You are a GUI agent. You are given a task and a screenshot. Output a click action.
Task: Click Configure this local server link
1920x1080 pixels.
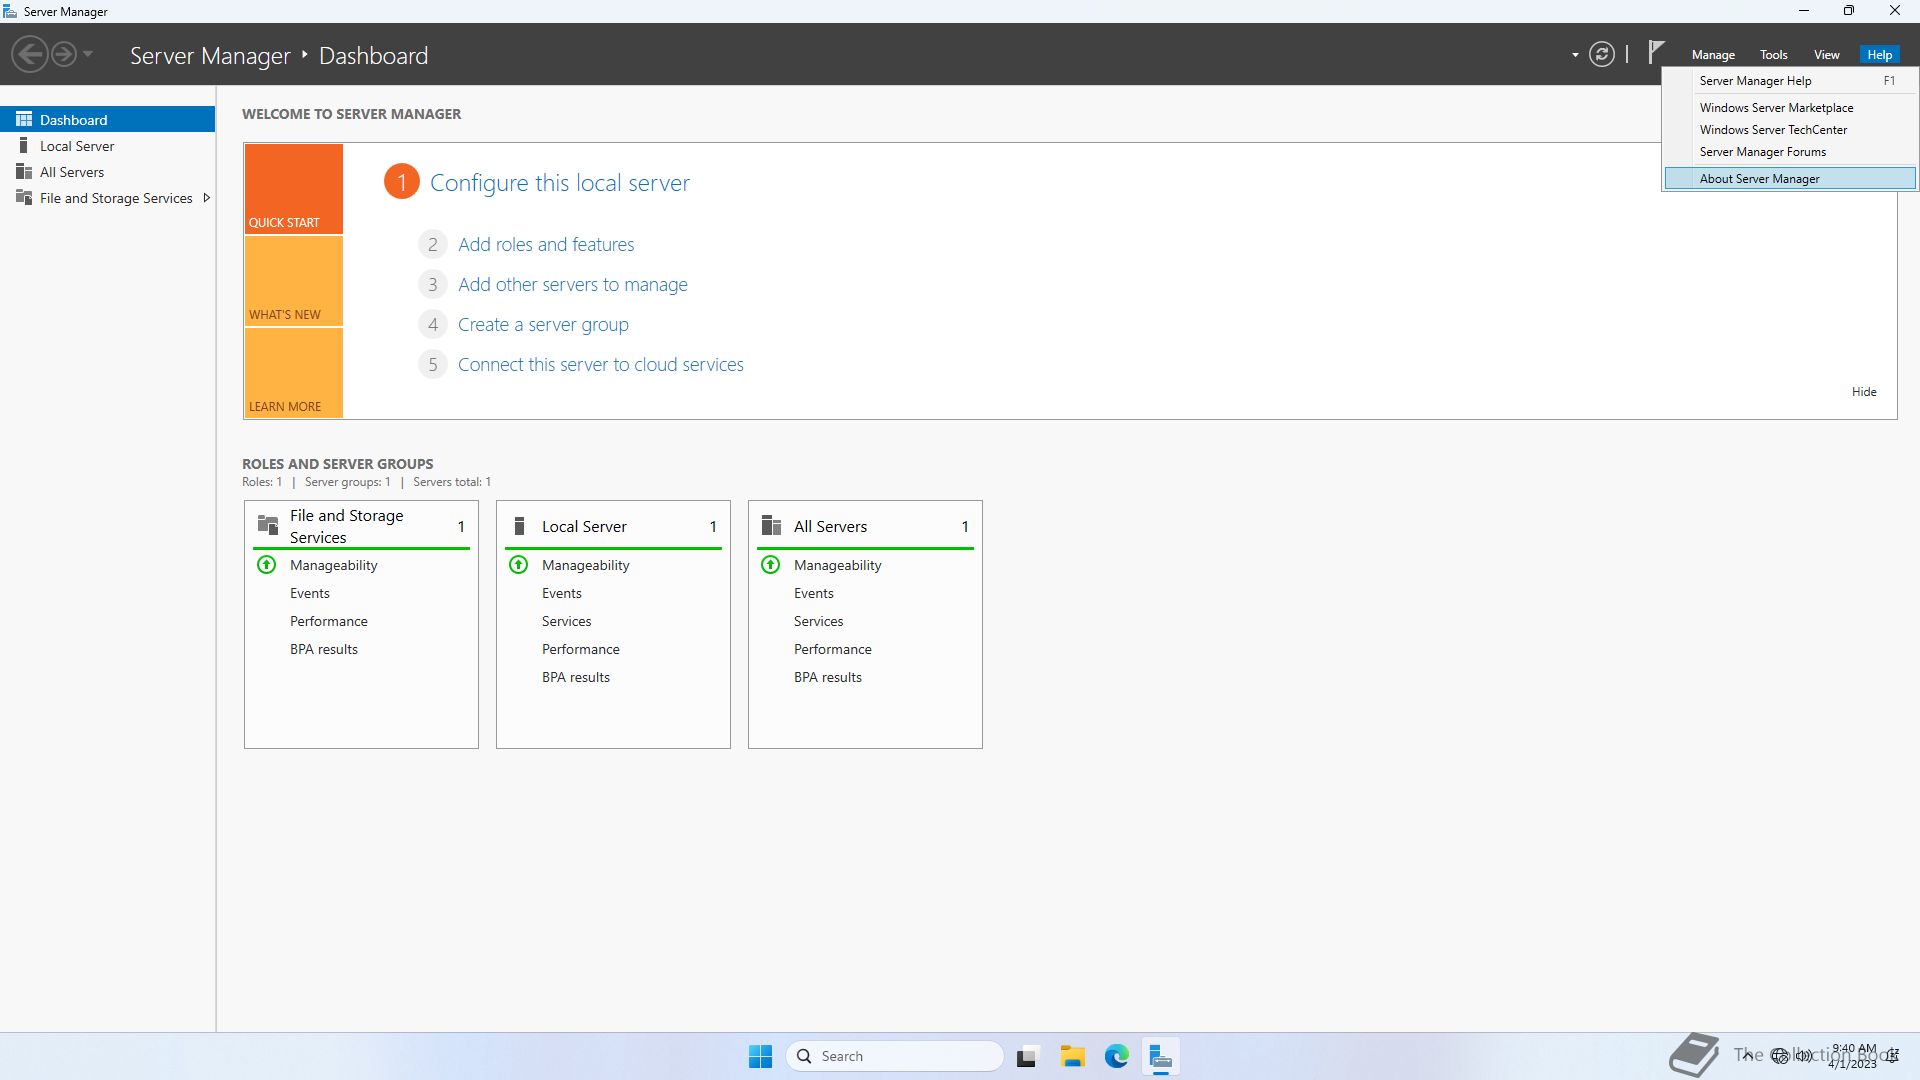point(560,183)
